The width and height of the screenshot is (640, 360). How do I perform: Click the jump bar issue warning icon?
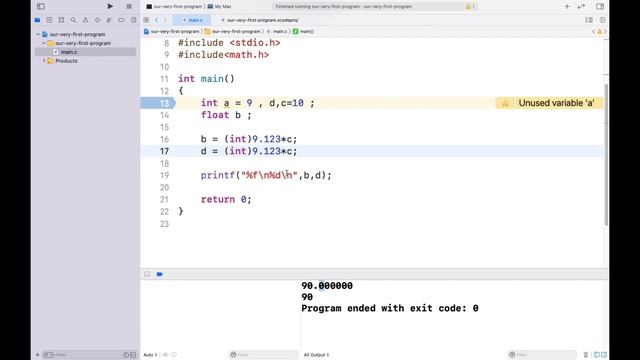point(600,31)
